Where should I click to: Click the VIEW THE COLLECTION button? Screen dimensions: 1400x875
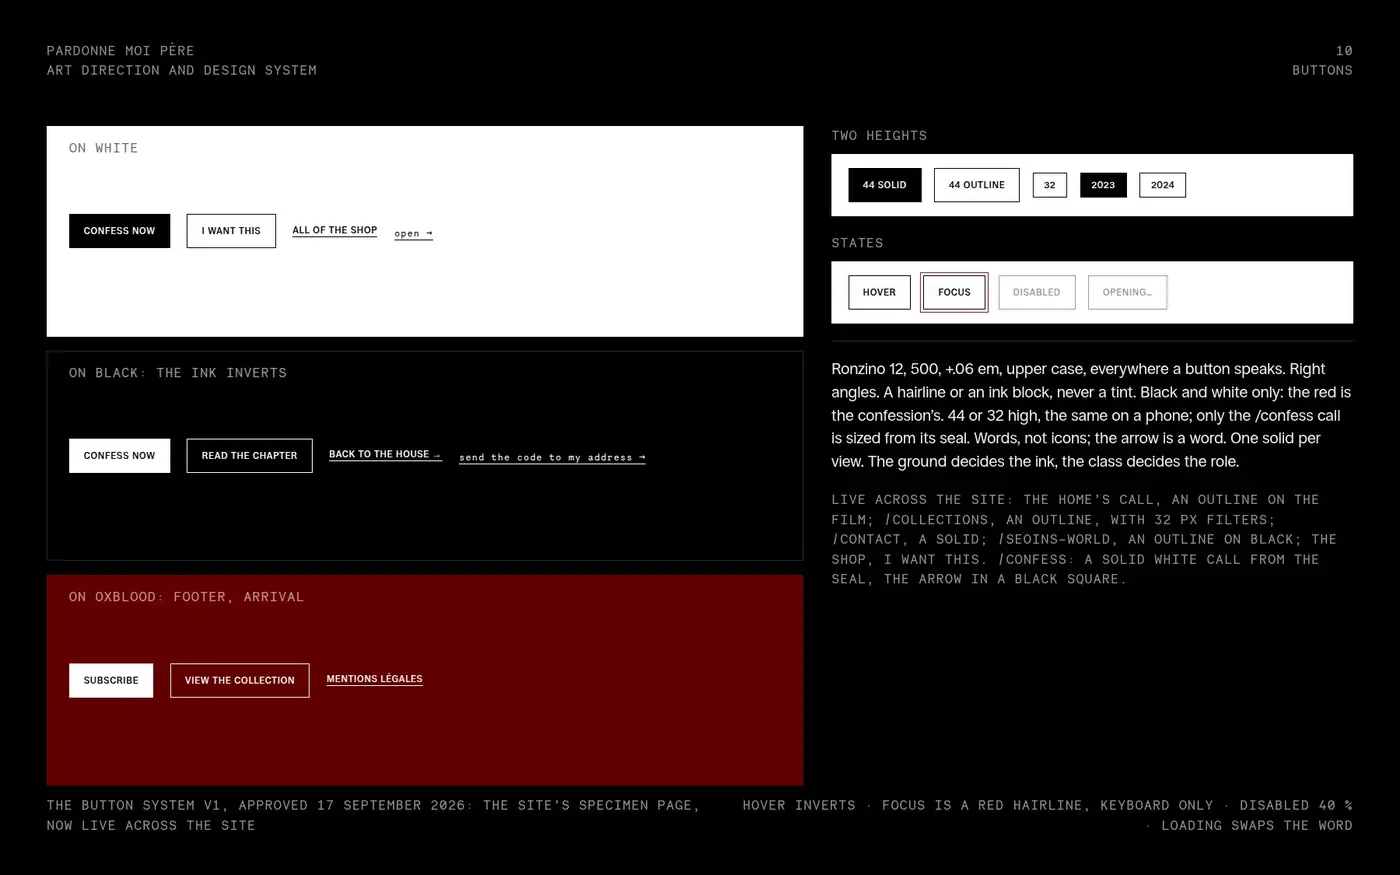pos(240,681)
